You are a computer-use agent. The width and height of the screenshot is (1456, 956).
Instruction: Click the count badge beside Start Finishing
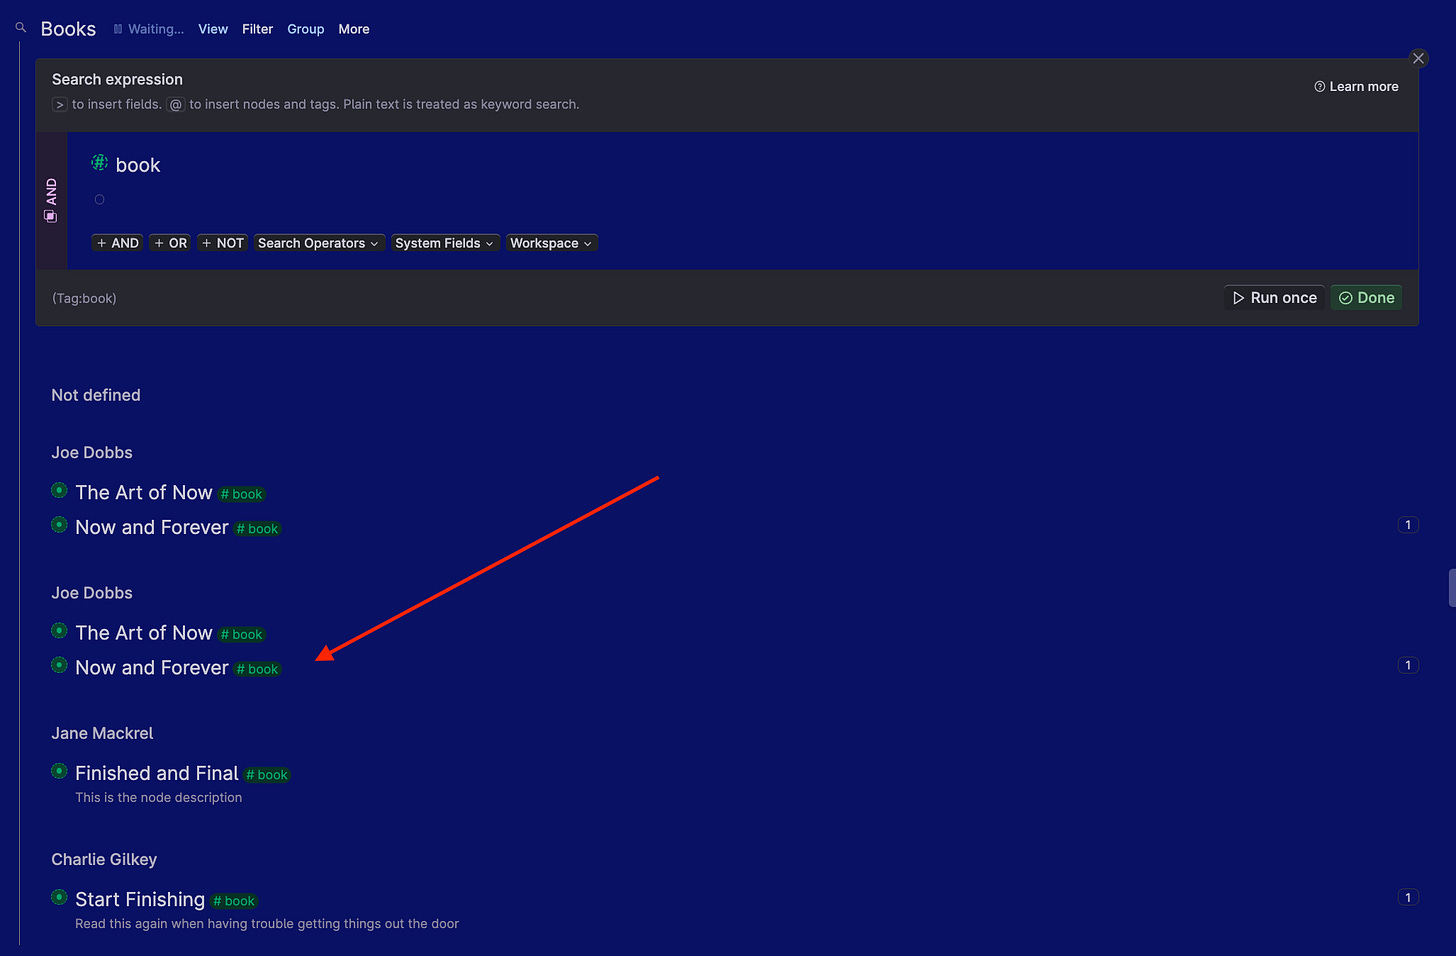tap(1407, 897)
